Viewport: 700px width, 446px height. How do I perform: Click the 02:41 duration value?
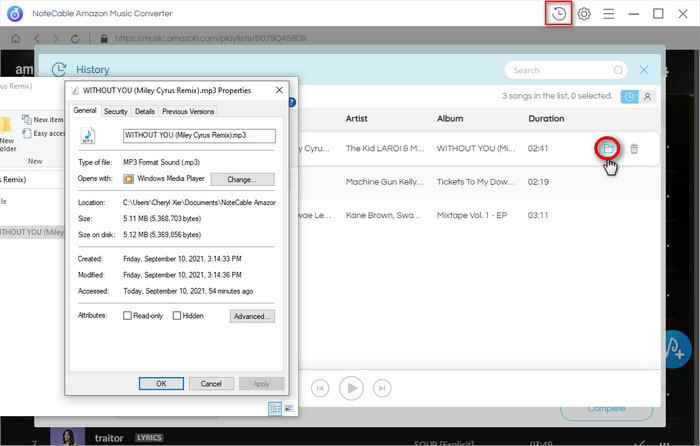(x=538, y=149)
